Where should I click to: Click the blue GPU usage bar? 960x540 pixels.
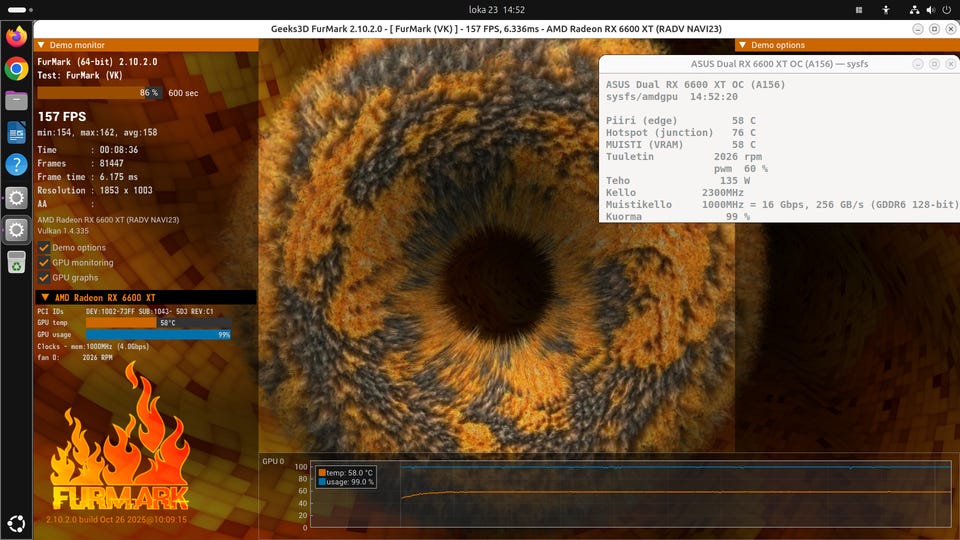click(159, 335)
